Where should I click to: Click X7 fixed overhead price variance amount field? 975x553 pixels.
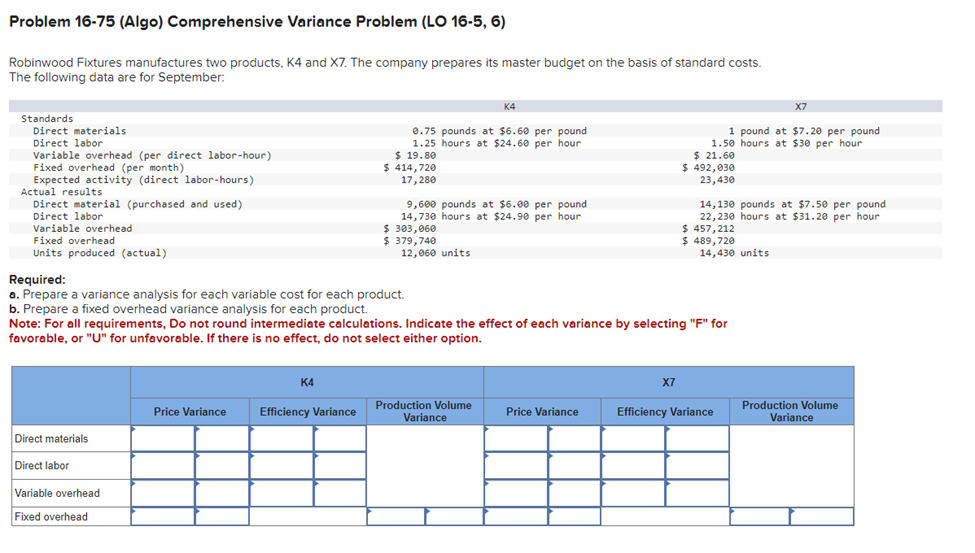tap(516, 516)
